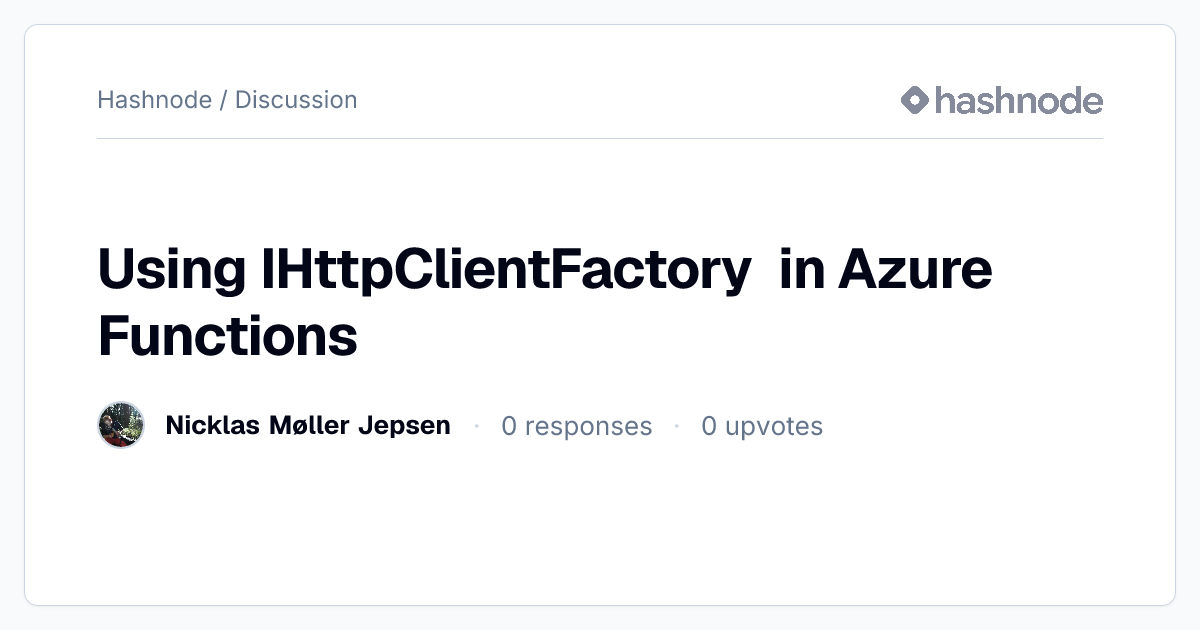Image resolution: width=1200 pixels, height=630 pixels.
Task: Click the word upvotes beside the zero
Action: tap(774, 427)
